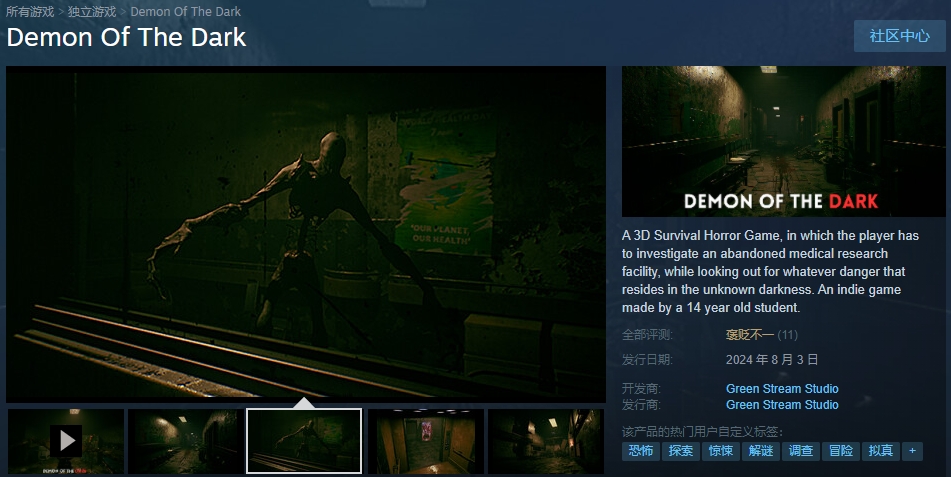Open the 社区中心 community hub button

(x=899, y=36)
